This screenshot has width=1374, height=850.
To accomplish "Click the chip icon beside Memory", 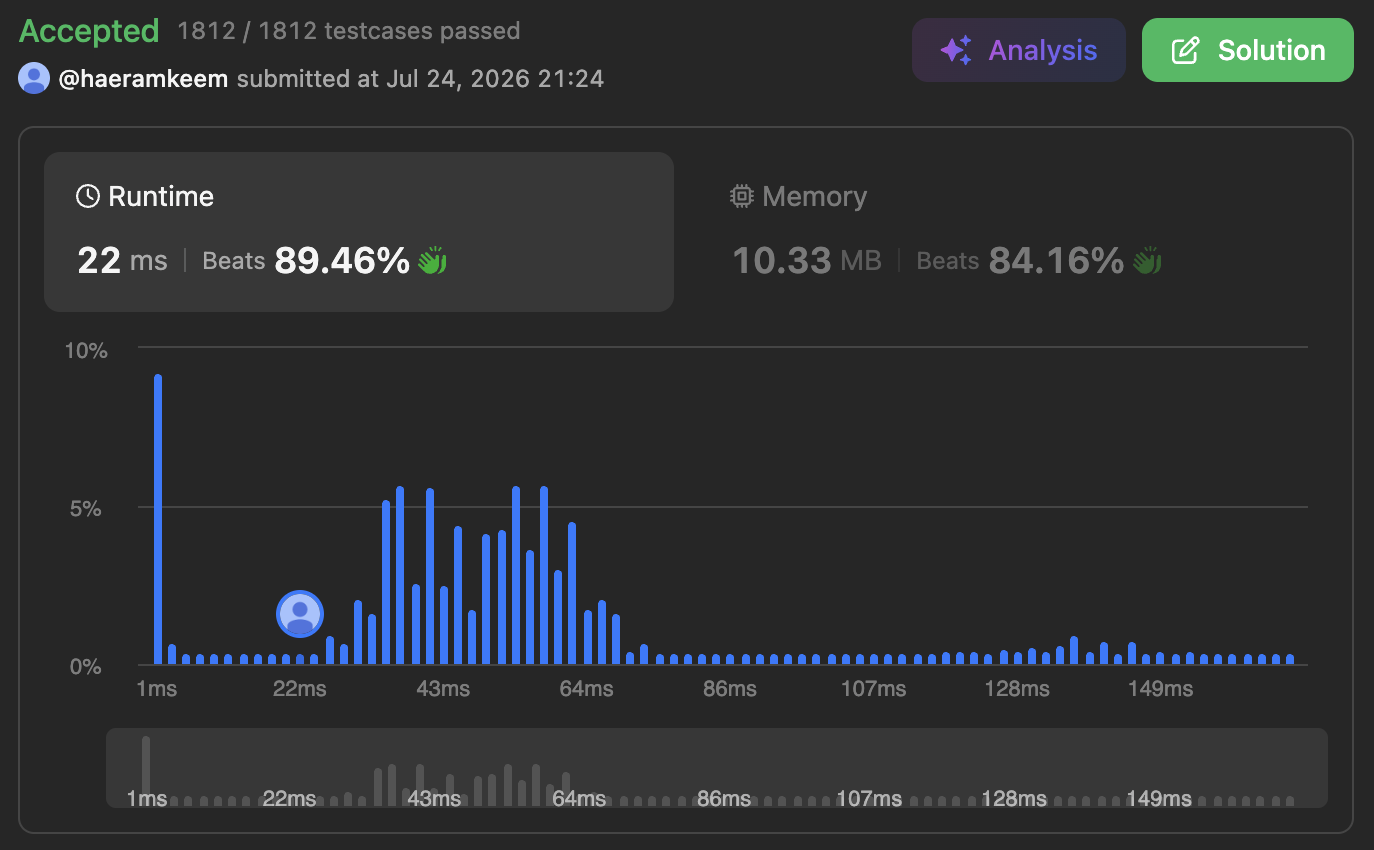I will (x=741, y=196).
